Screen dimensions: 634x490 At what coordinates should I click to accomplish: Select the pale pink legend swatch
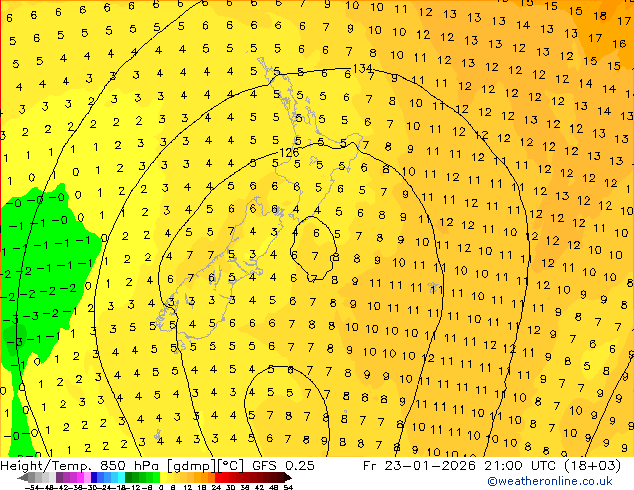(x=87, y=477)
